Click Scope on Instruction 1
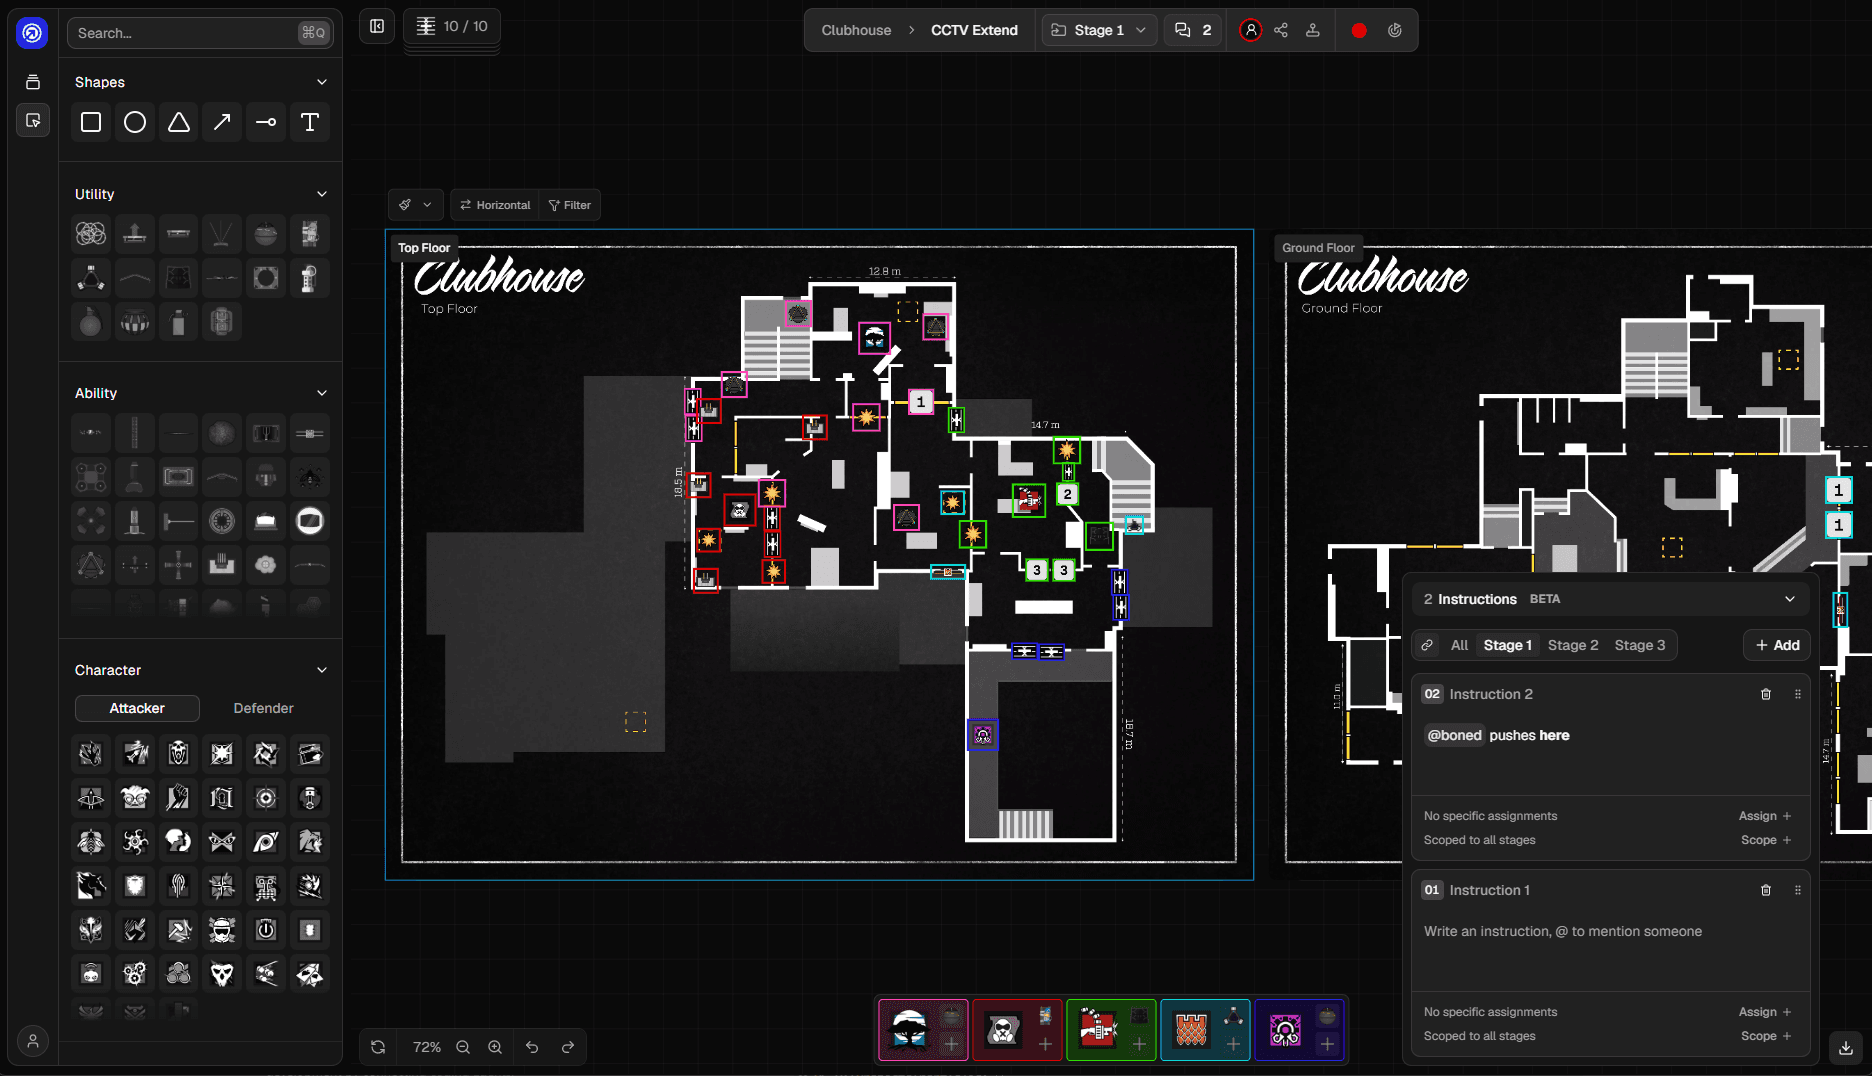1872x1076 pixels. 1766,1036
